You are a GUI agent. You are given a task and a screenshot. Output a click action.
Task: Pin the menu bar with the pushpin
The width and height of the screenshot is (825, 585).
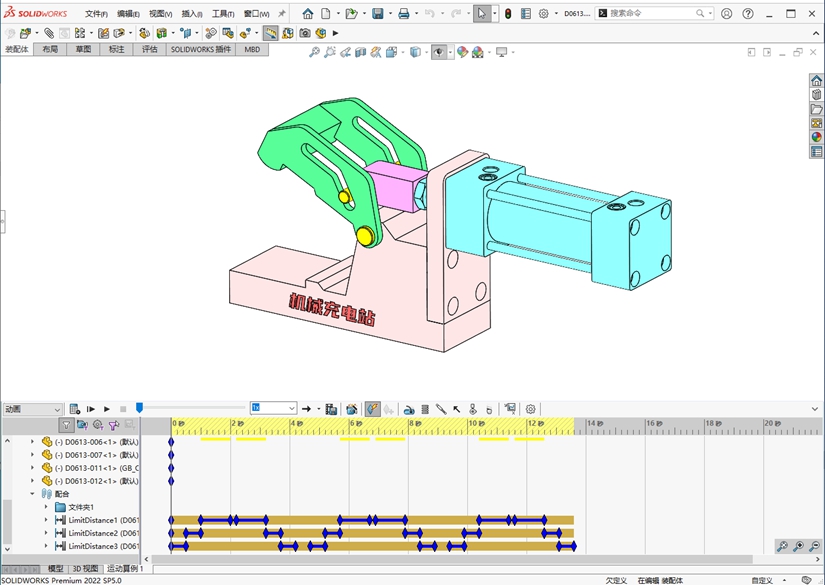tap(282, 14)
